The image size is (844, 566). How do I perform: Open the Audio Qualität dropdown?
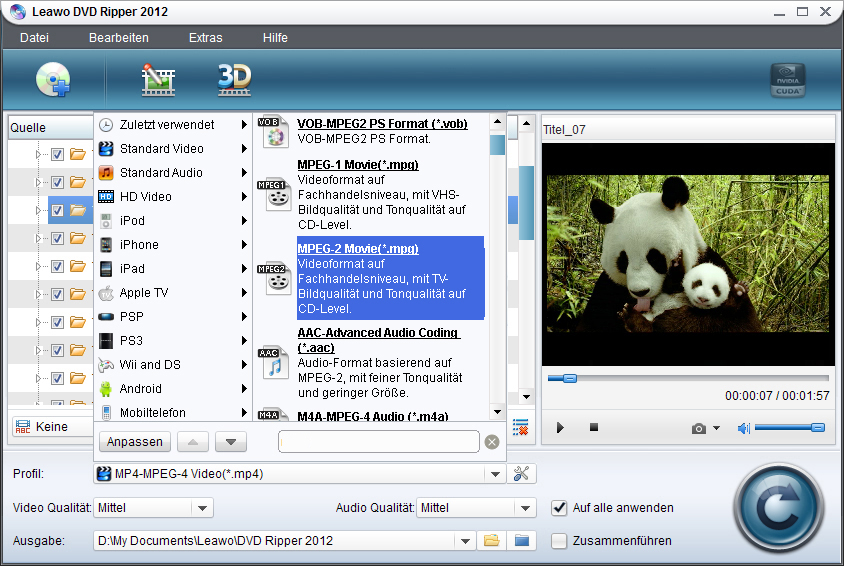pos(525,508)
